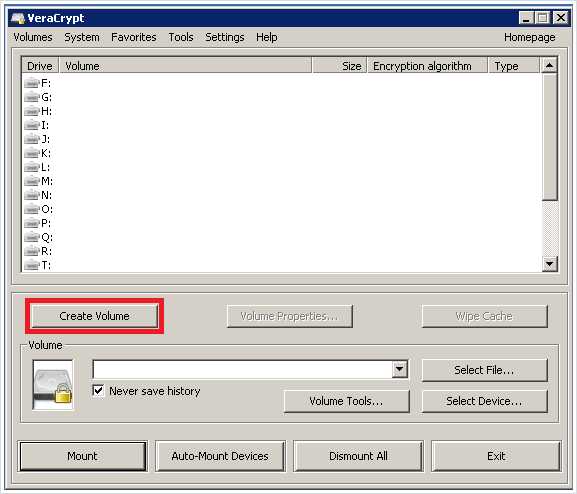The width and height of the screenshot is (577, 494).
Task: Select the T: drive slot icon
Action: pos(32,265)
